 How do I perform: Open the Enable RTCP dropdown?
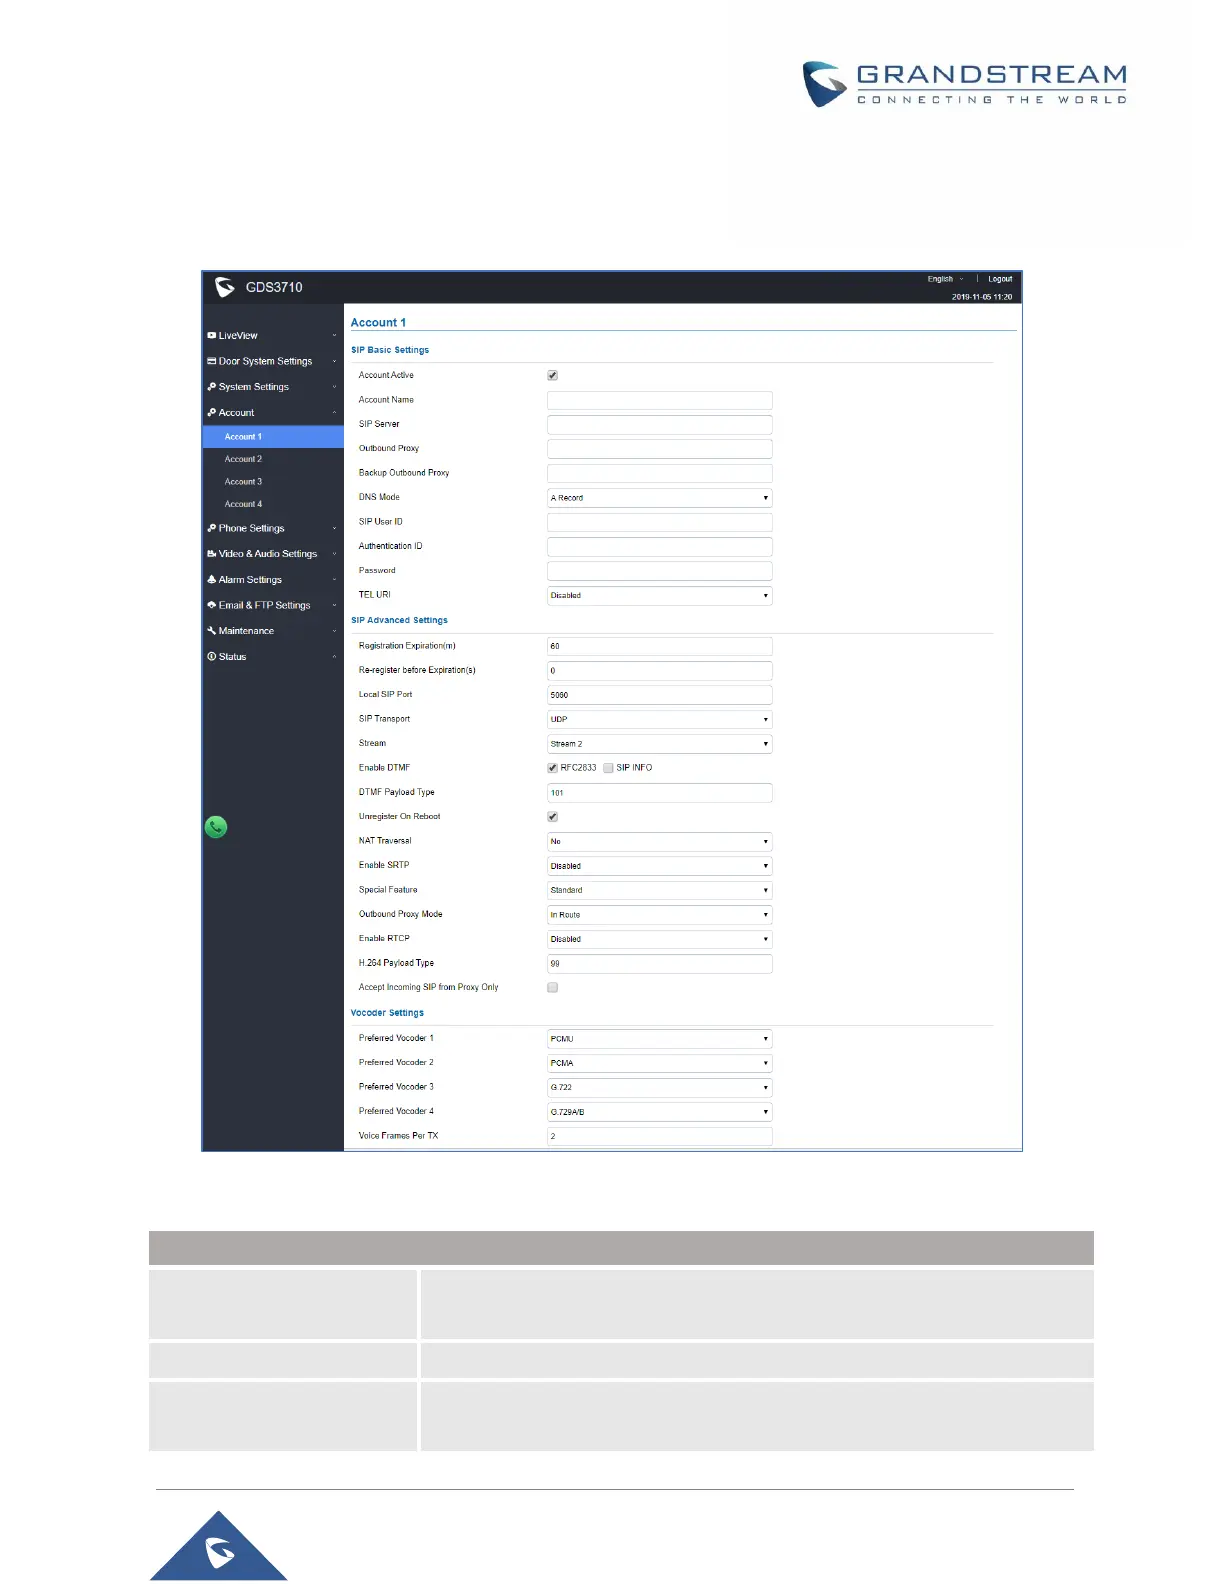pyautogui.click(x=660, y=939)
